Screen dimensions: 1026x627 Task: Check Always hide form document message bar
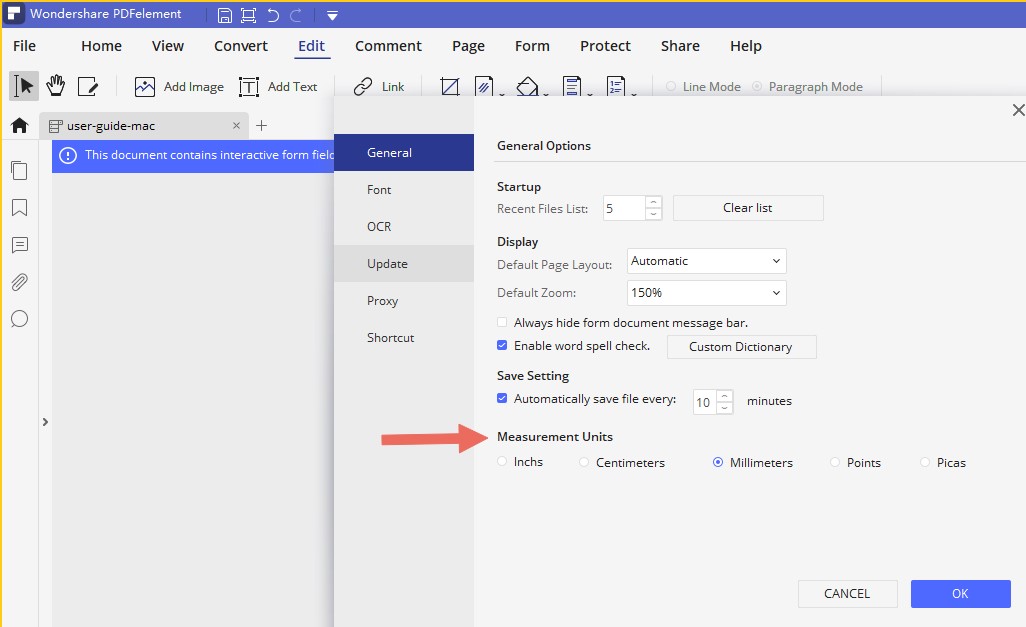501,322
